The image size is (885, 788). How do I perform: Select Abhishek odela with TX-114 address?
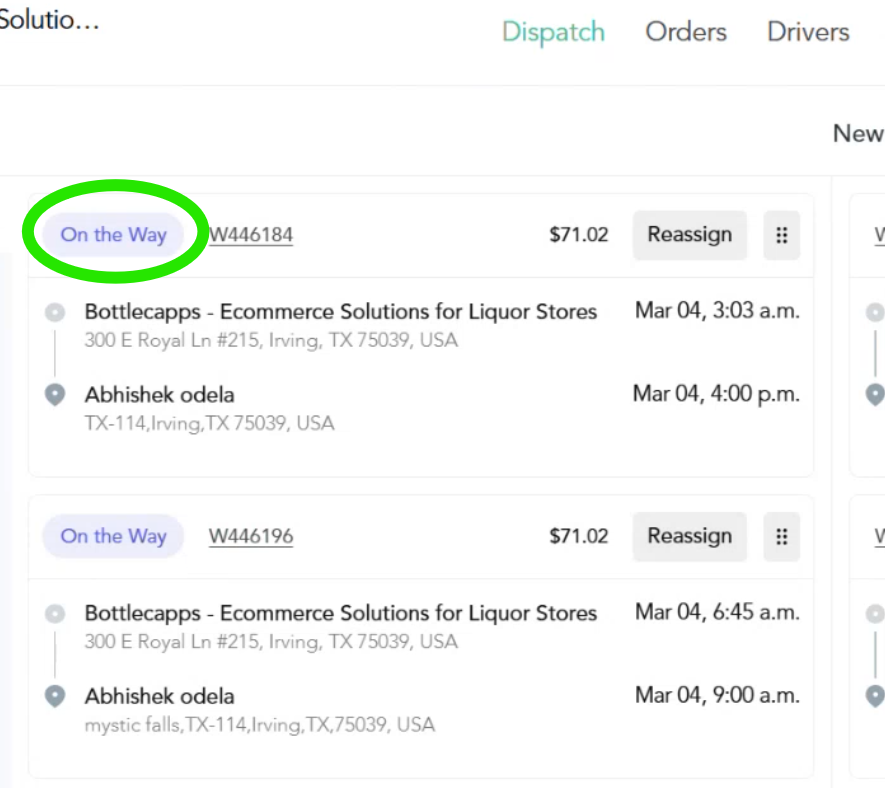point(159,395)
